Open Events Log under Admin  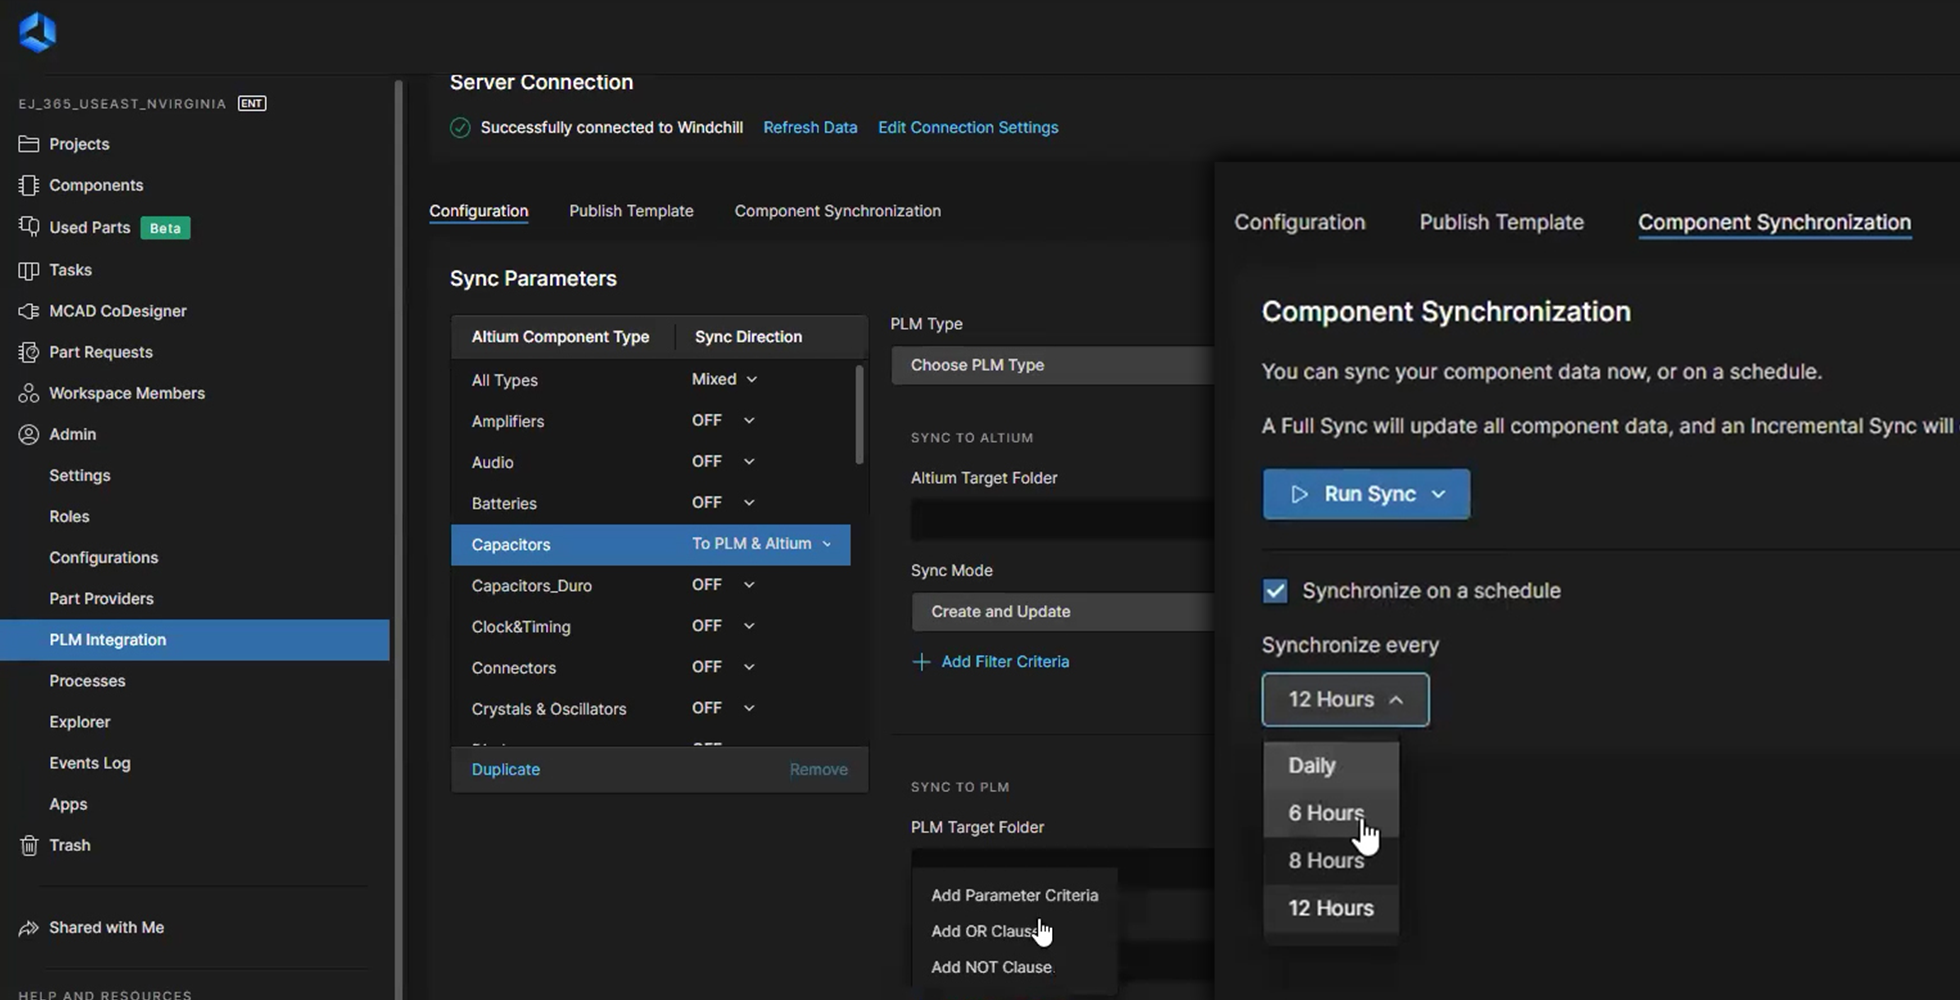[x=90, y=763]
